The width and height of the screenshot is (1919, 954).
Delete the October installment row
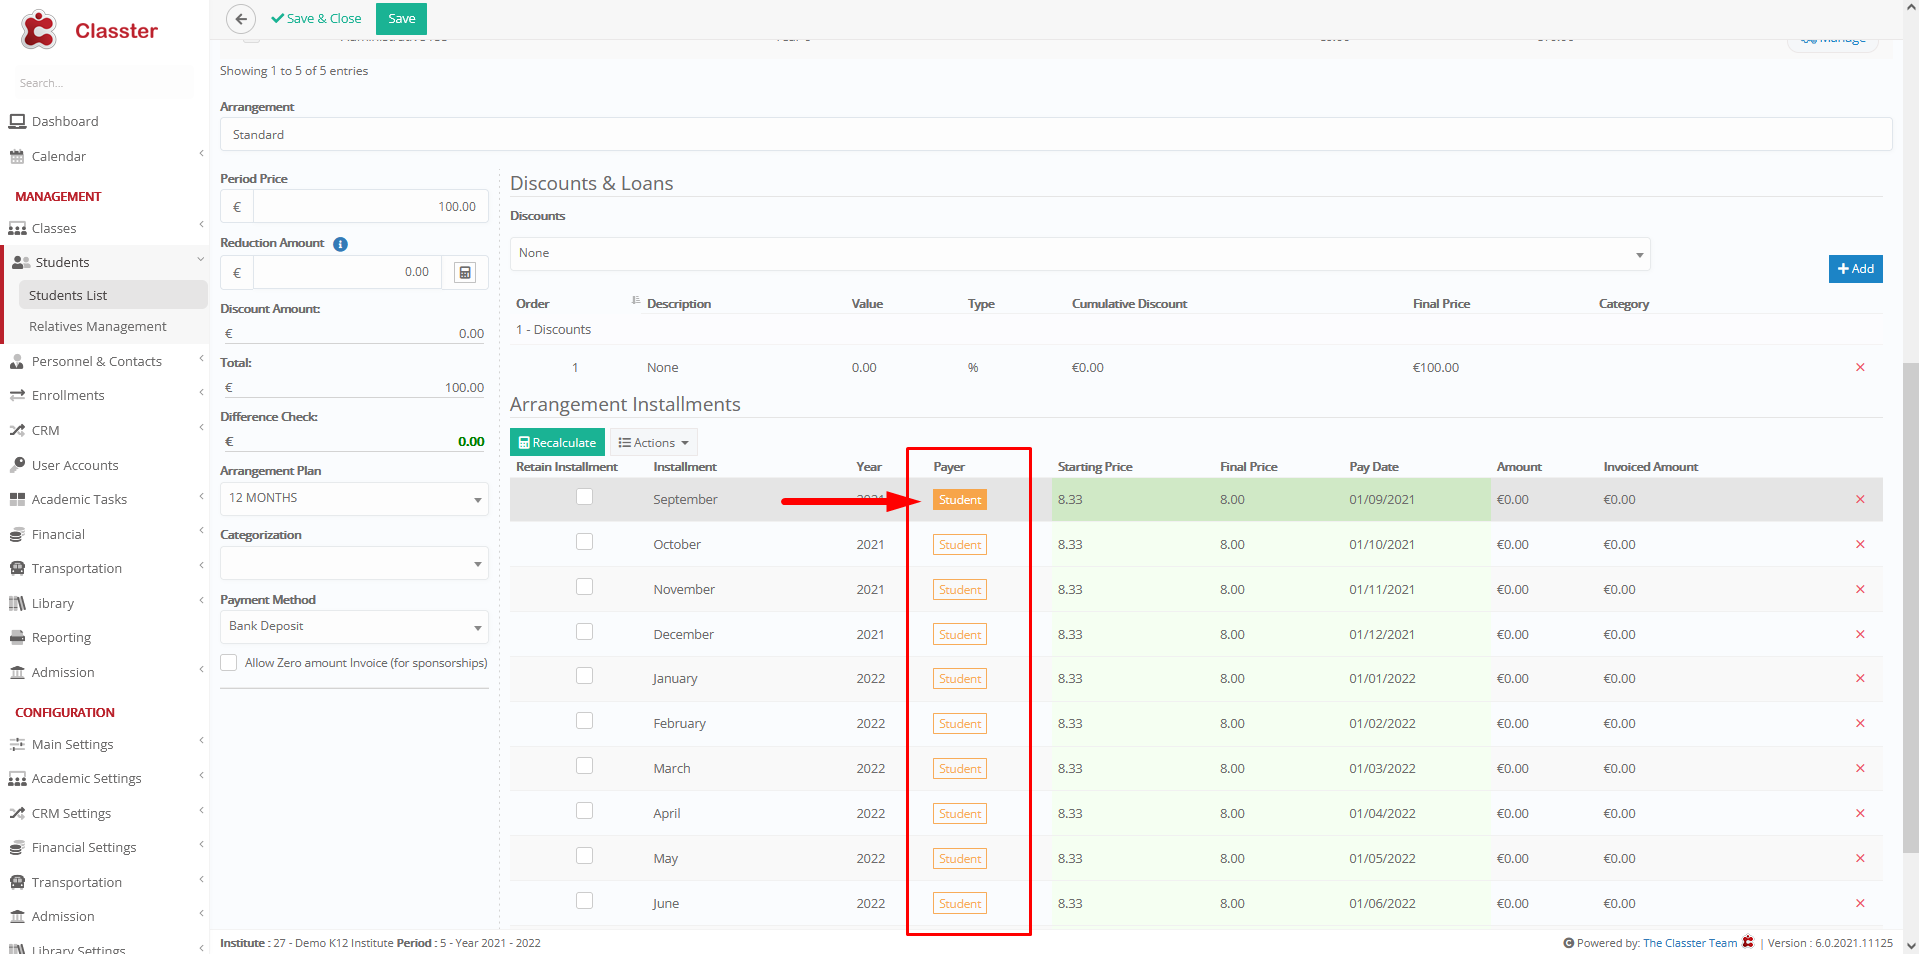[x=1860, y=544]
